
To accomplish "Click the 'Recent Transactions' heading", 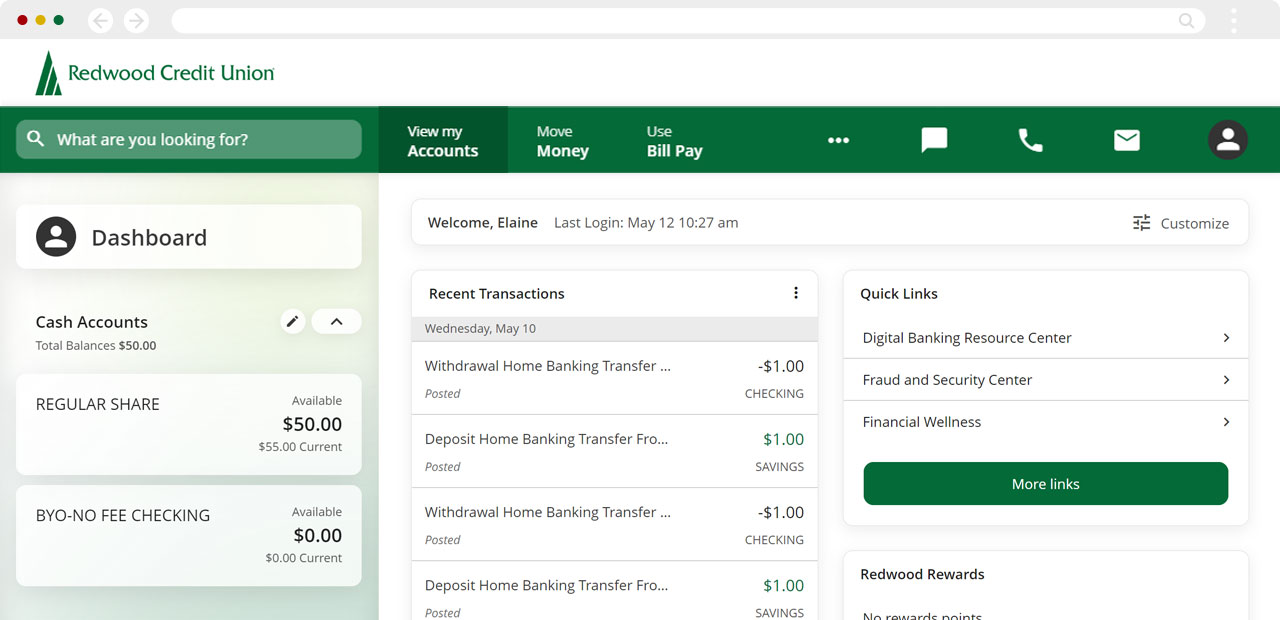I will [x=497, y=293].
